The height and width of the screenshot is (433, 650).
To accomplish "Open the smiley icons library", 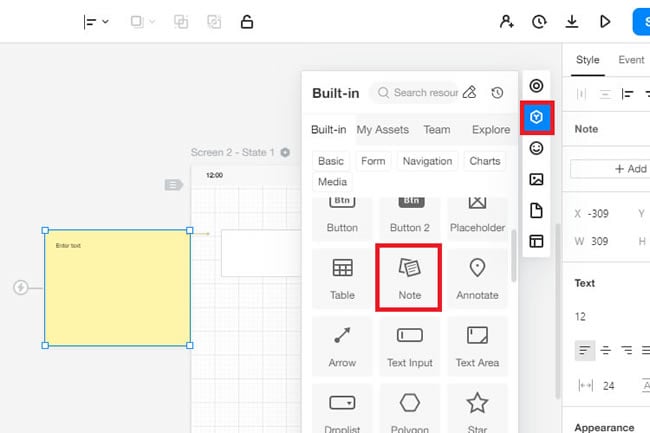I will [536, 148].
